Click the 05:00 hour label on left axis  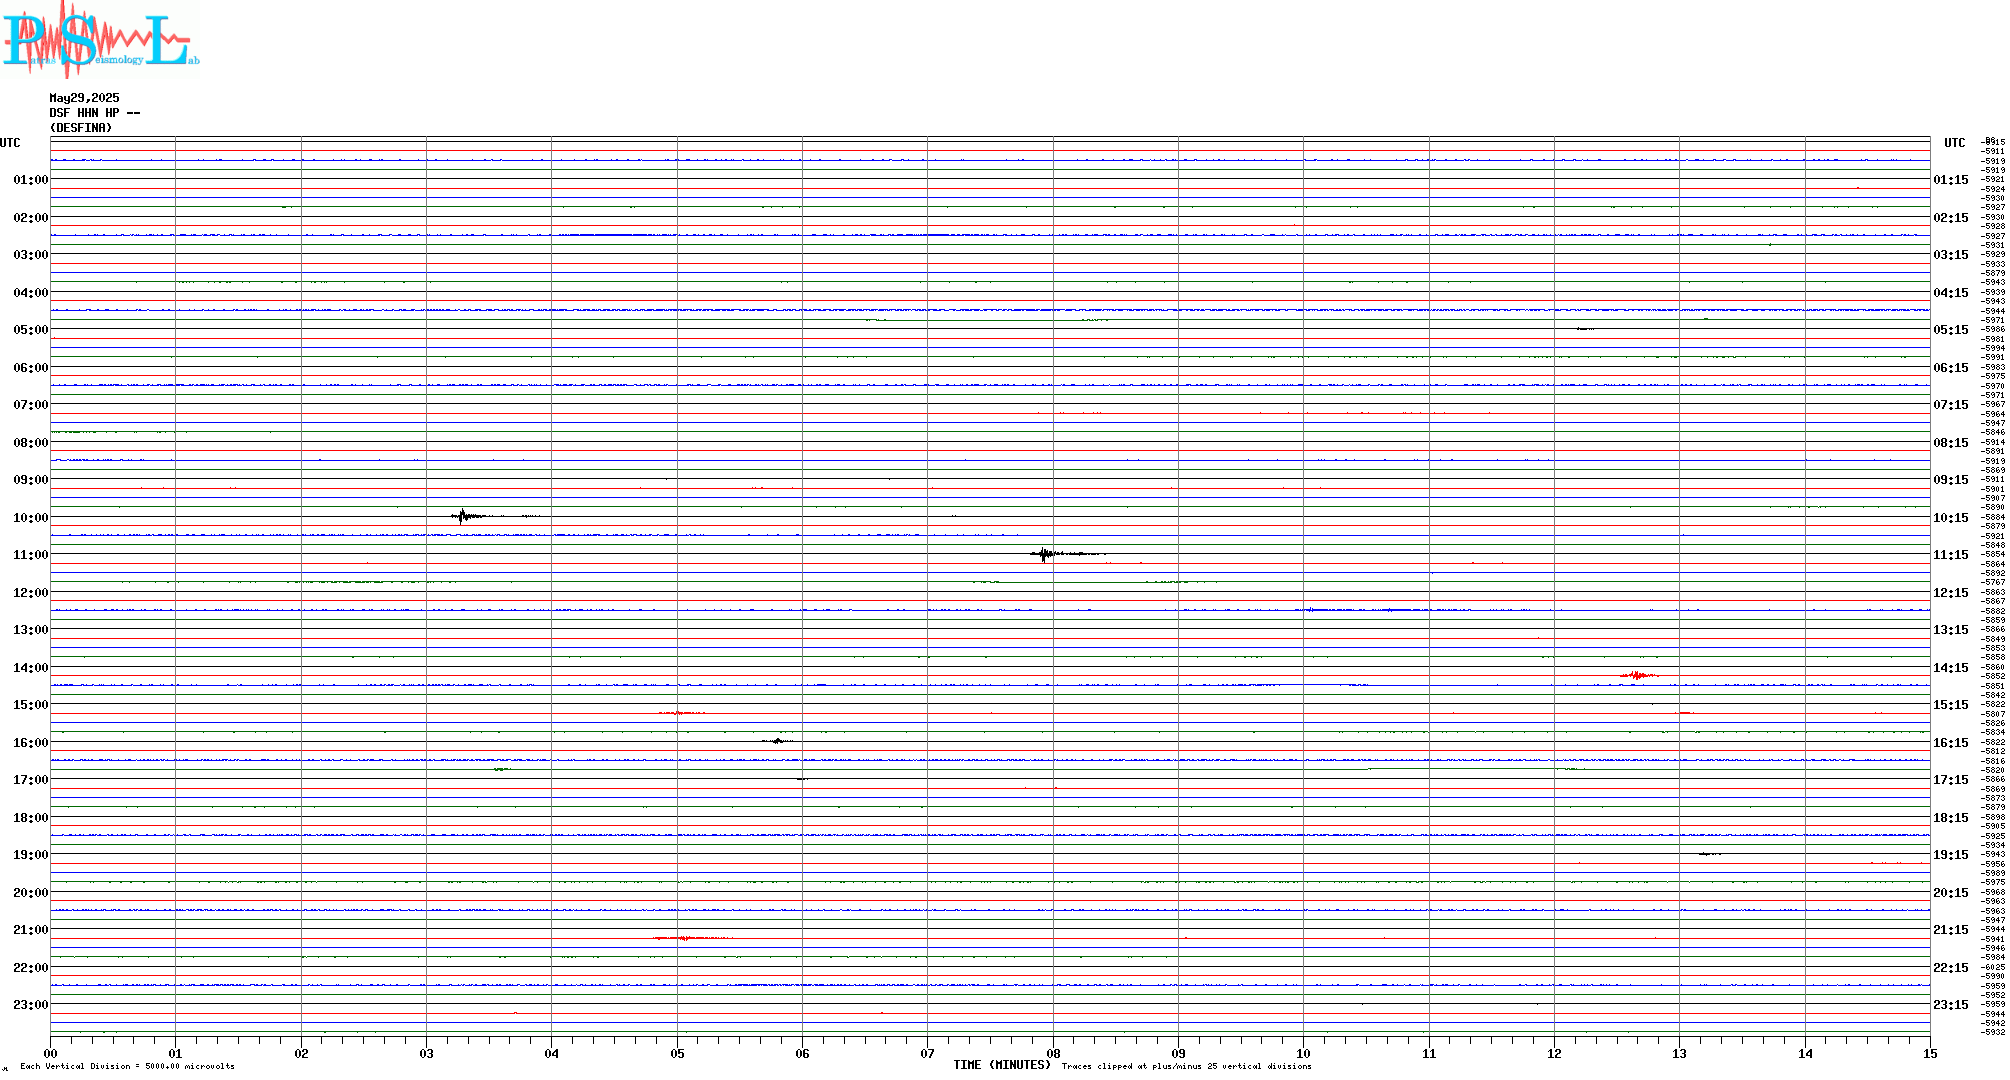tap(30, 330)
